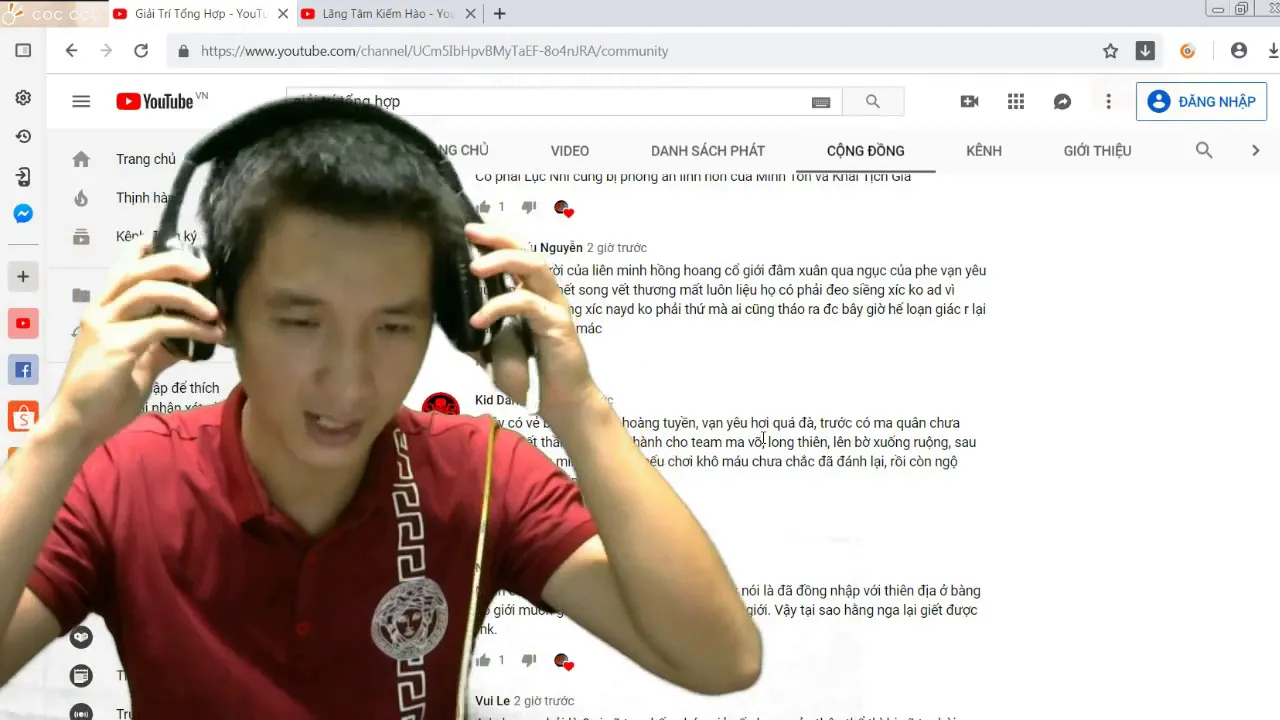
Task: Open the share messages bubble icon
Action: coord(1063,101)
